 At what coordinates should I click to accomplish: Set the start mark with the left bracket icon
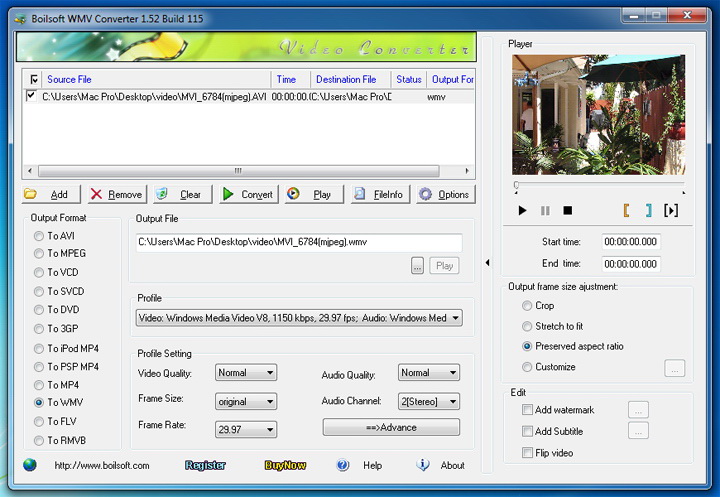(x=627, y=210)
